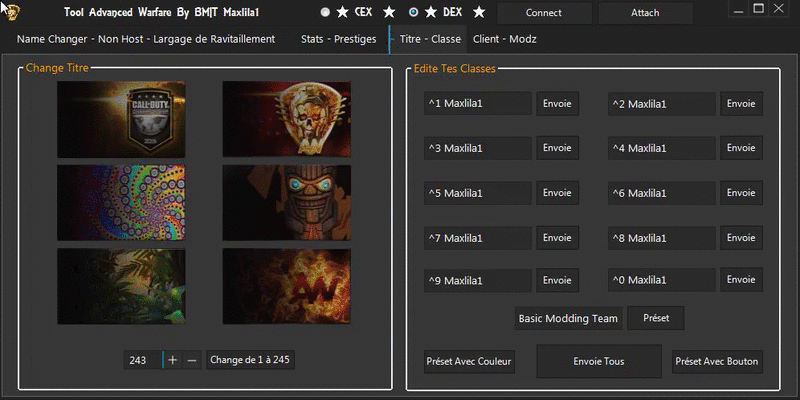This screenshot has width=800, height=400.
Task: Click the Connect button
Action: pos(544,13)
